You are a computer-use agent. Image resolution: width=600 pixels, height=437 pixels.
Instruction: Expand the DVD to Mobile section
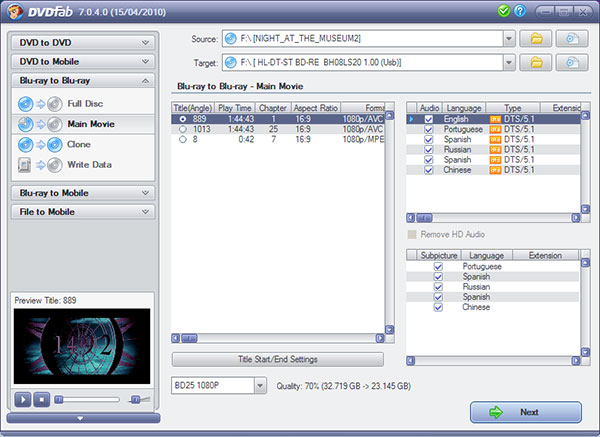[83, 61]
